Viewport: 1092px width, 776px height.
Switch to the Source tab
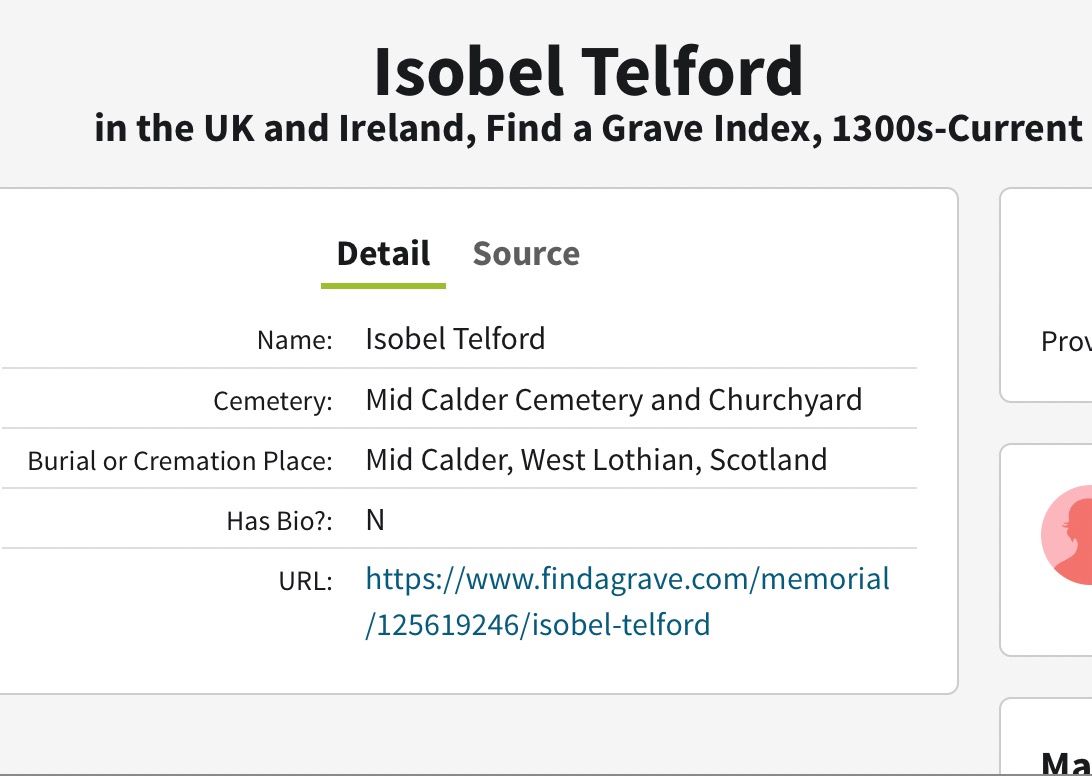(526, 254)
